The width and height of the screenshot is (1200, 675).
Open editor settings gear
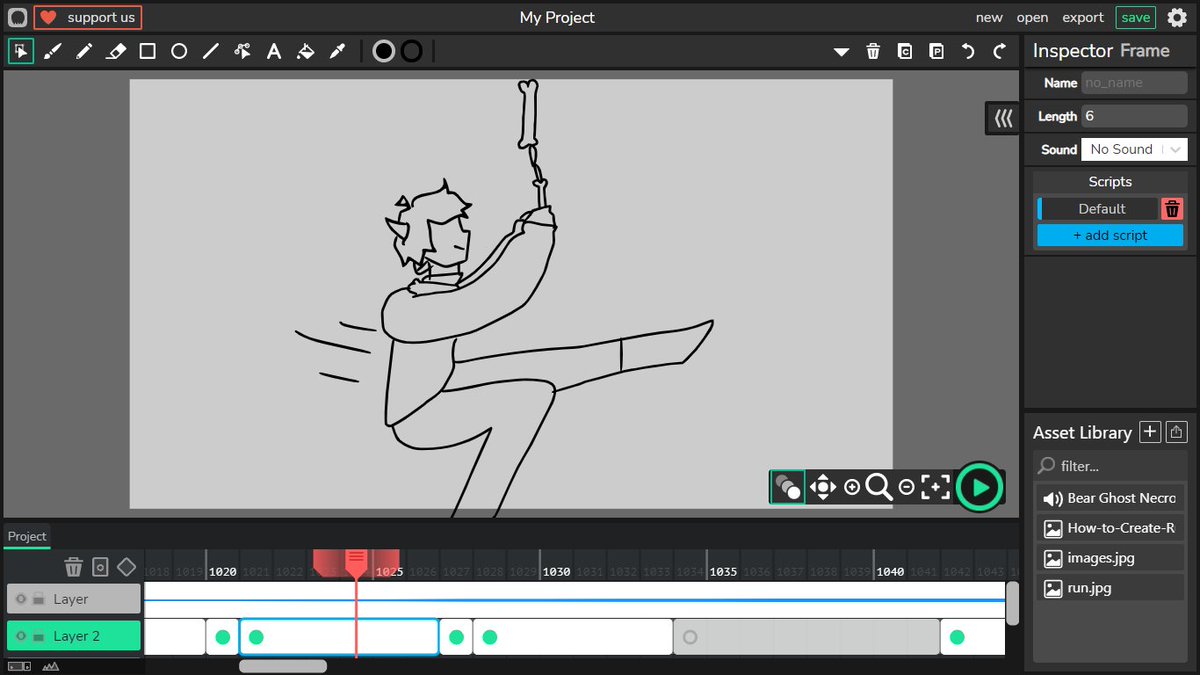coord(1177,17)
